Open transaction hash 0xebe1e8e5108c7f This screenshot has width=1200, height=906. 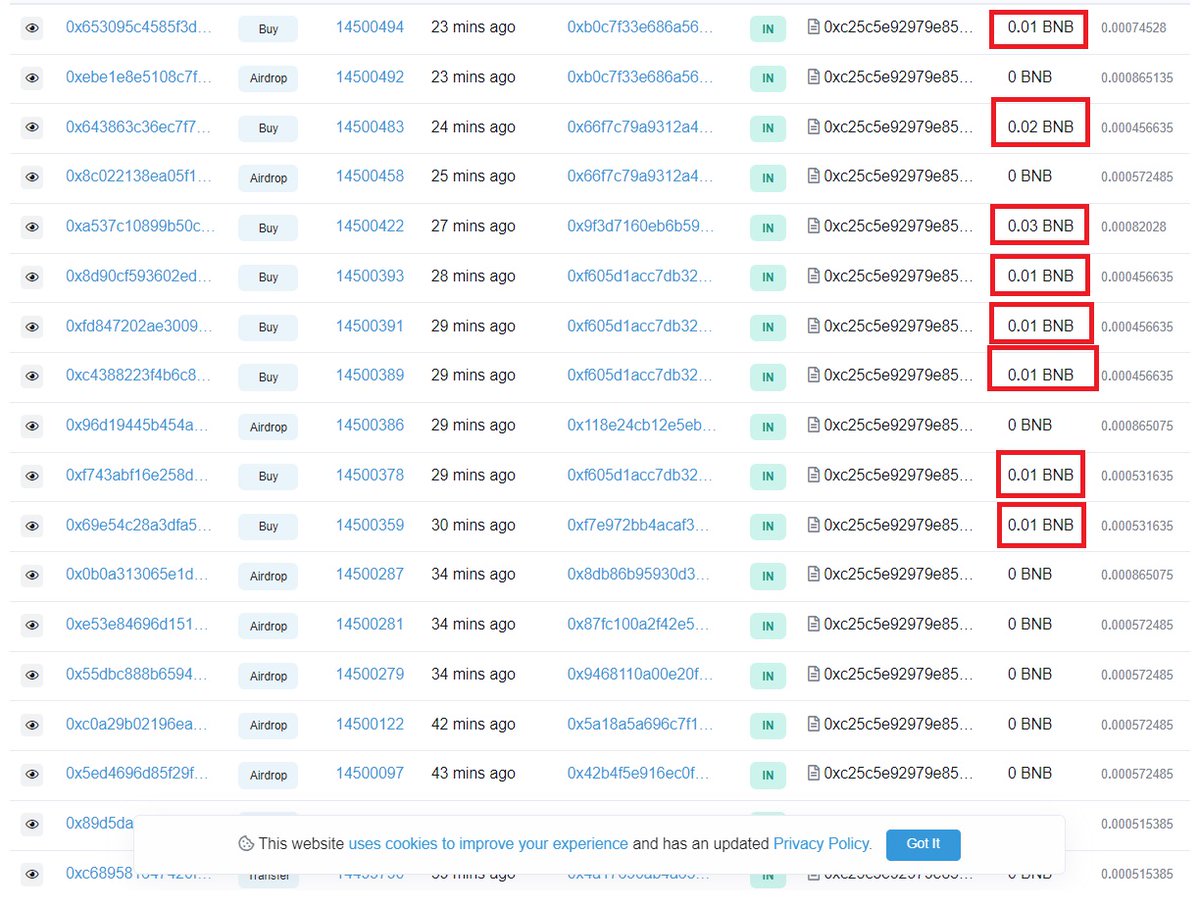(139, 77)
